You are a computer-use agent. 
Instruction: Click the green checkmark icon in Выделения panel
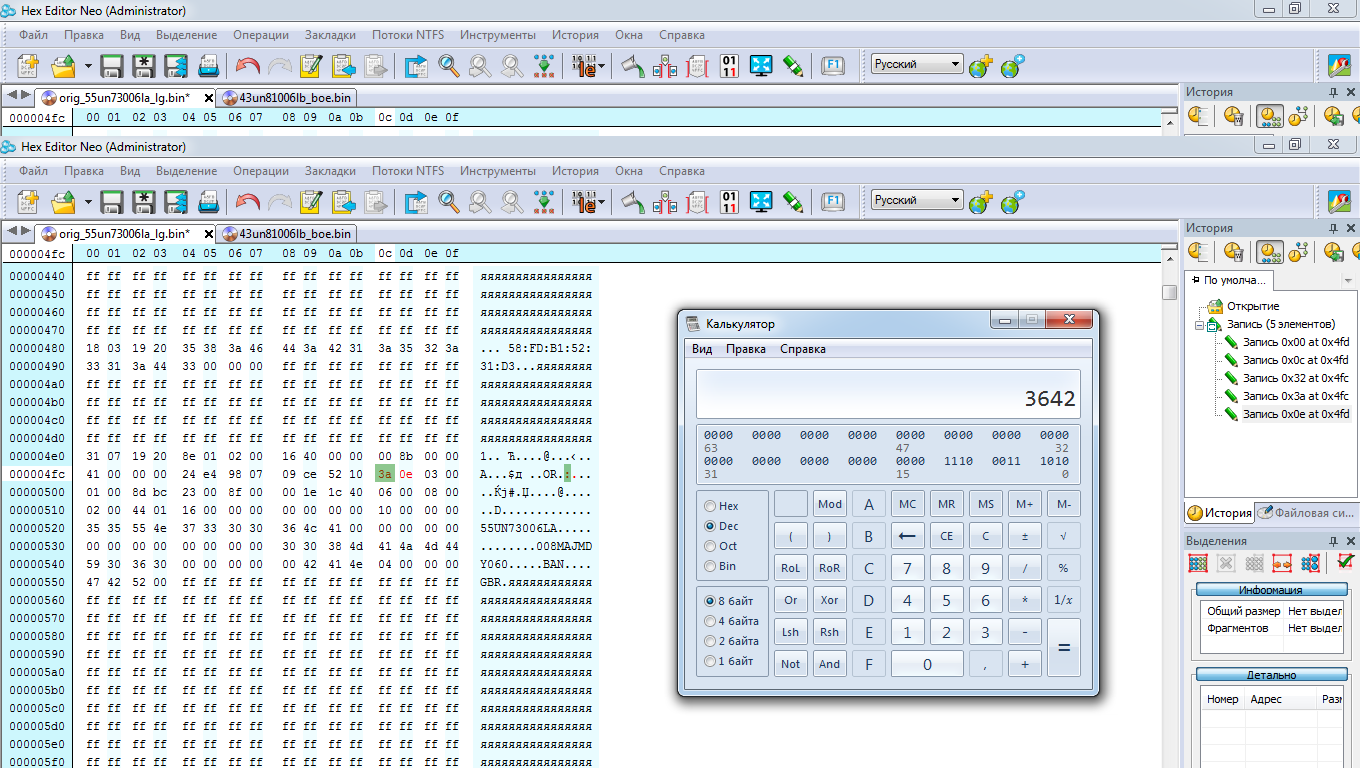1345,562
